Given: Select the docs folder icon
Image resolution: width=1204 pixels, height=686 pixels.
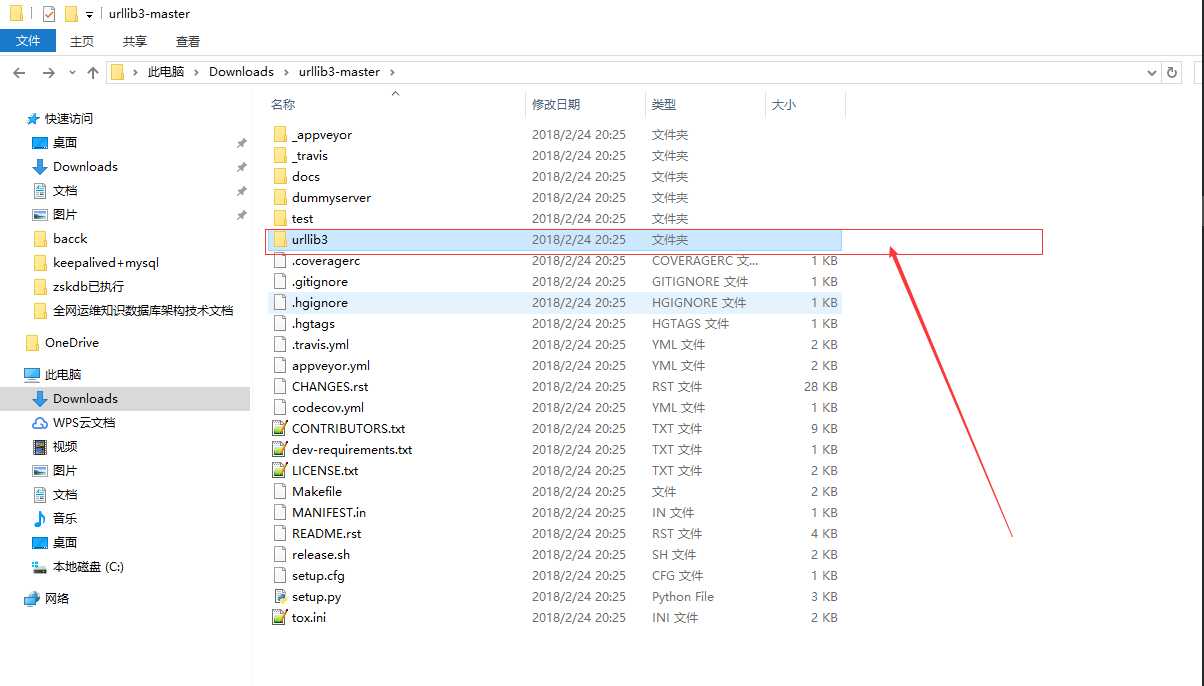Looking at the screenshot, I should tap(280, 176).
